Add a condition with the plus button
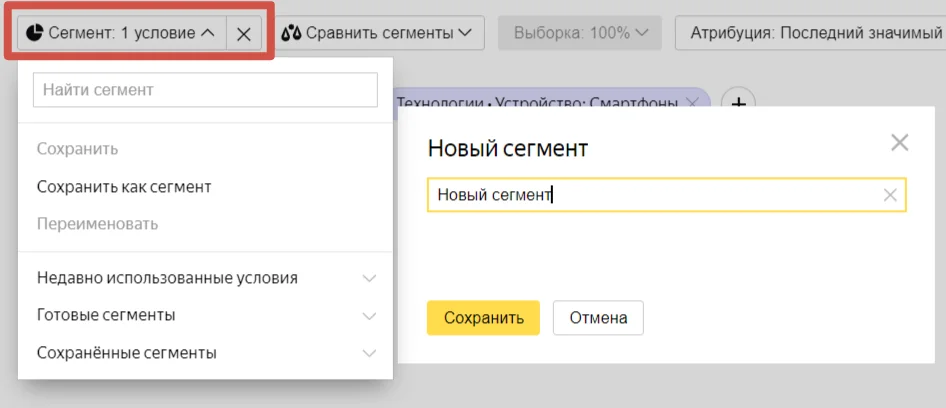The height and width of the screenshot is (408, 946). pyautogui.click(x=738, y=103)
